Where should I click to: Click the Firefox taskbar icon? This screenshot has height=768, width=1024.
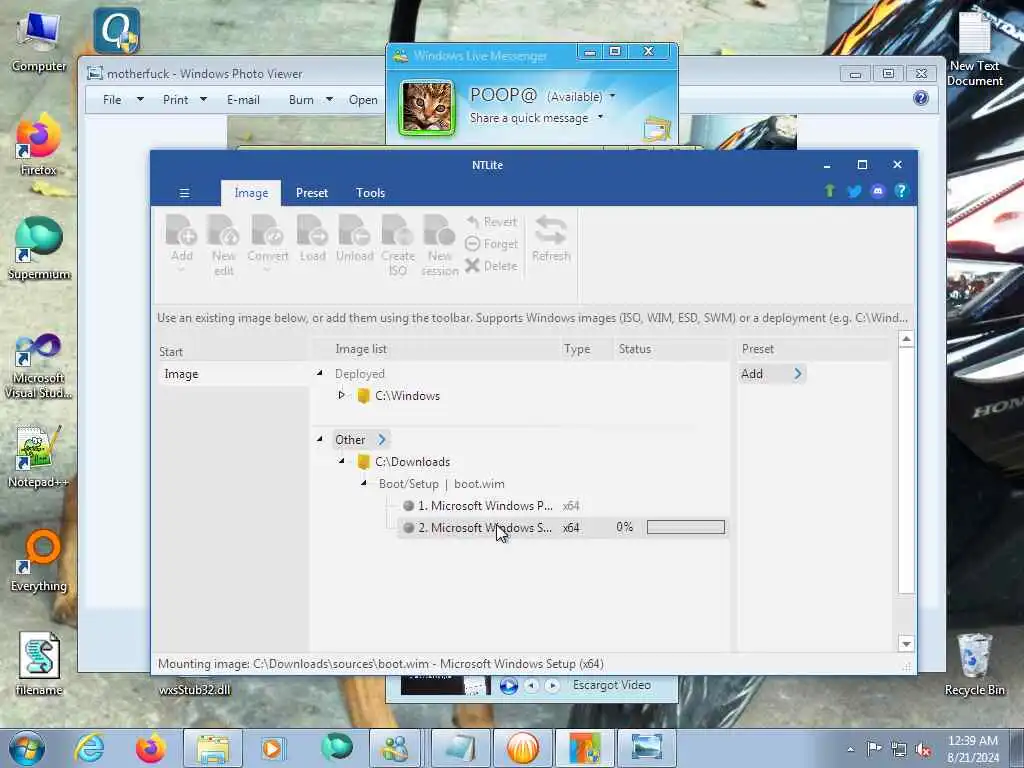150,748
